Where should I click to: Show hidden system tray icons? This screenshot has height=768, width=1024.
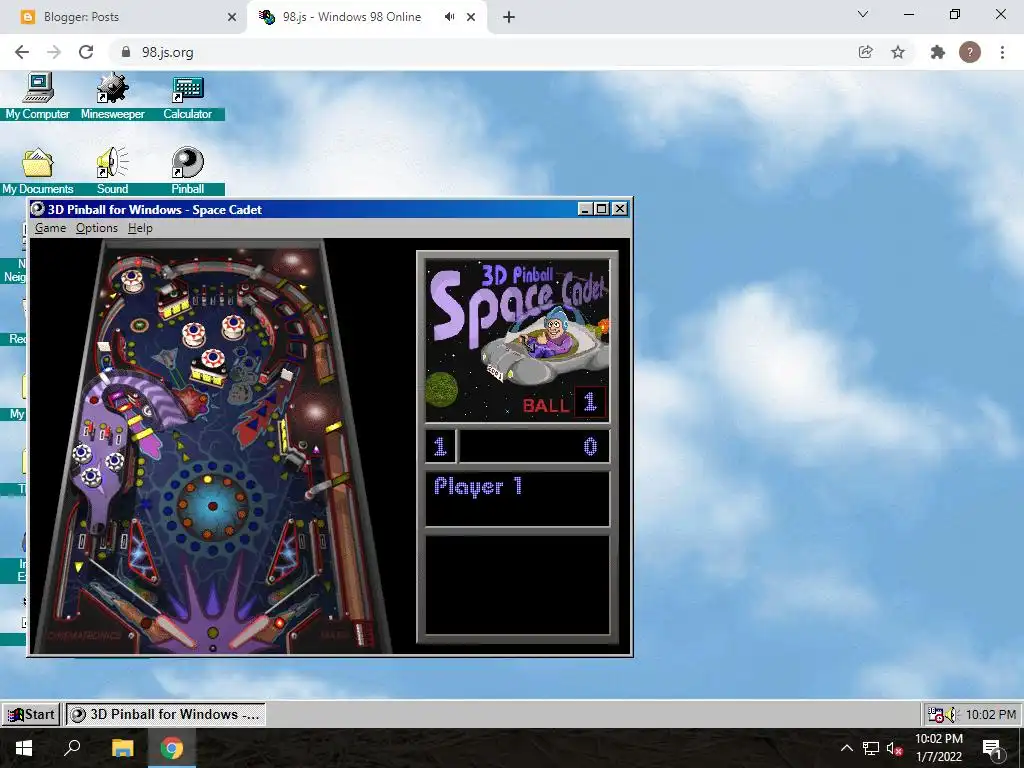(846, 748)
